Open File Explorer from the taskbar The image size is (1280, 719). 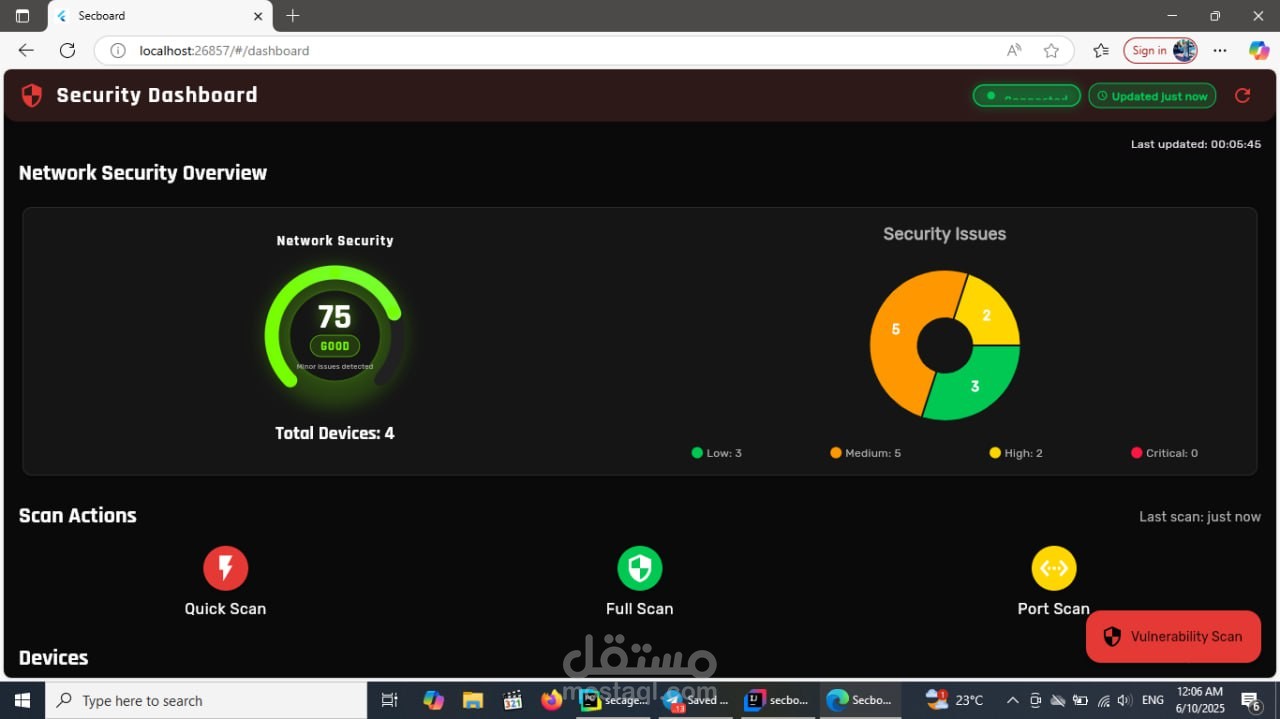point(473,700)
